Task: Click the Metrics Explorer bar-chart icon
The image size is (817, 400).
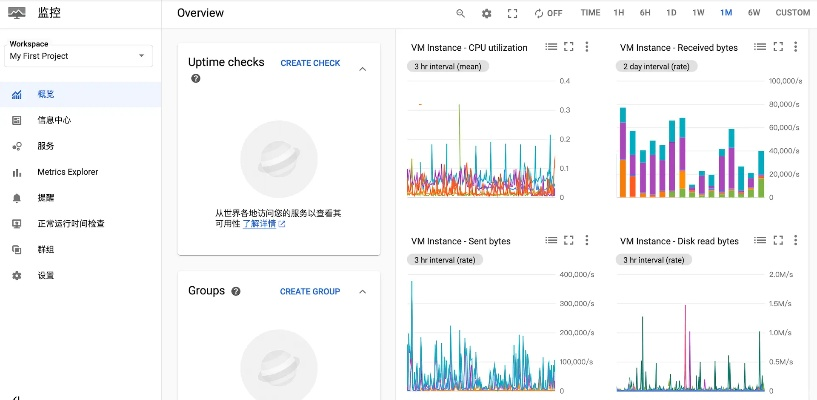Action: [x=17, y=172]
